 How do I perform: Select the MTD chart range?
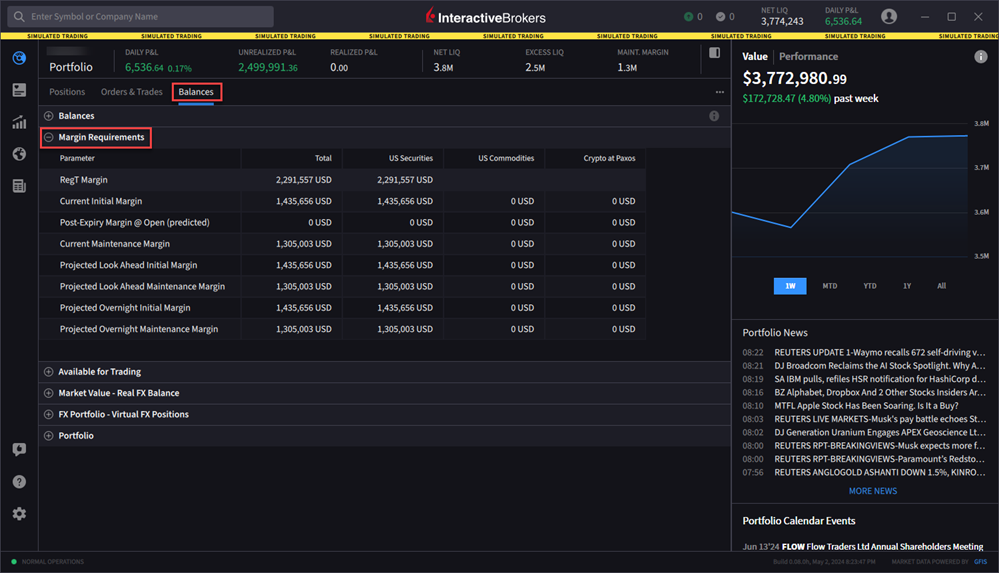click(830, 286)
